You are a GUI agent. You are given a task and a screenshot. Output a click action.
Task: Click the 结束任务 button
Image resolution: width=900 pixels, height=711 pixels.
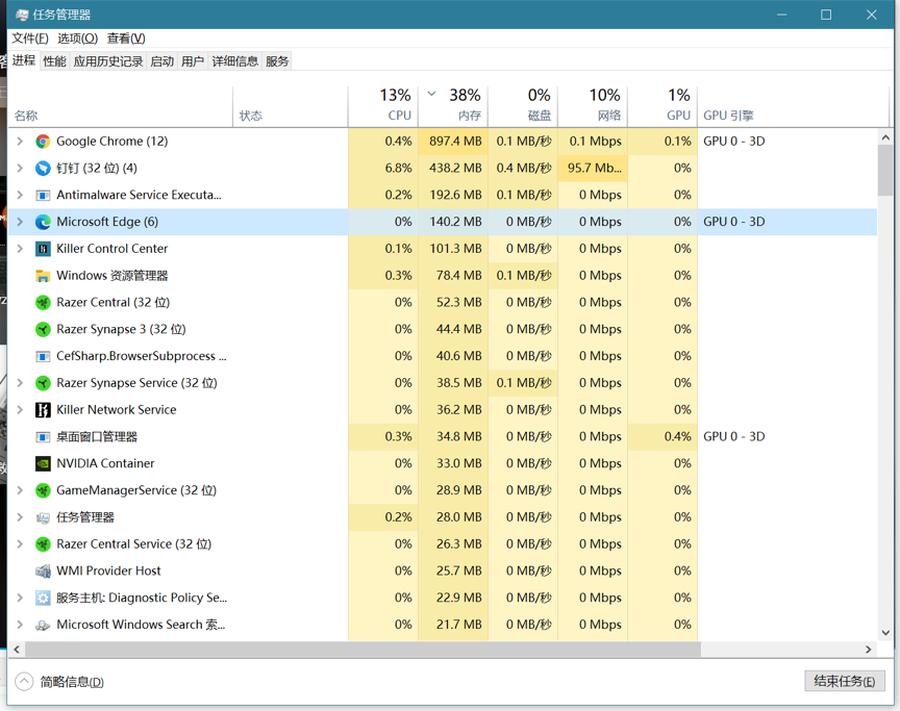[844, 680]
